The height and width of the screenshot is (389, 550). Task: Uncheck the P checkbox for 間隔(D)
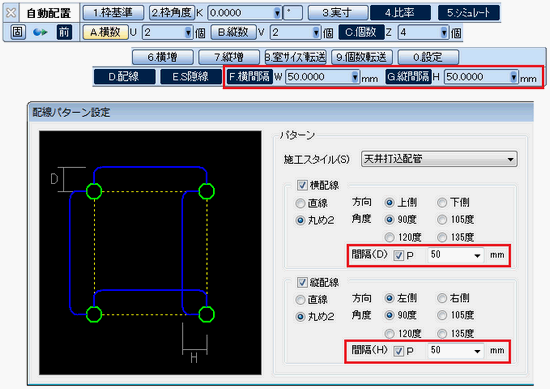(x=398, y=255)
